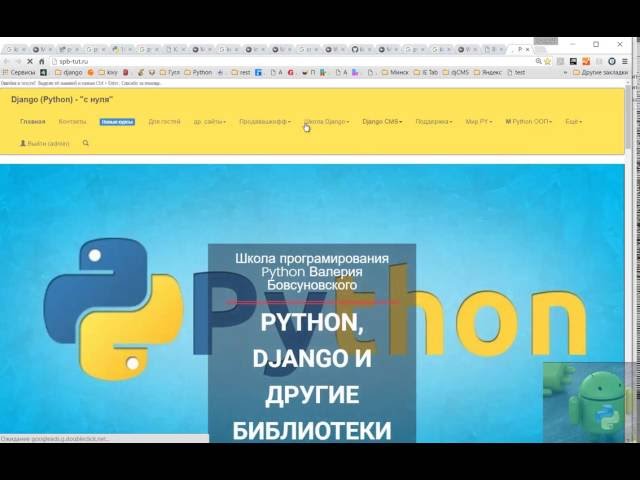Click the round dark extension icon near menu
This screenshot has width=640, height=480.
[x=611, y=61]
